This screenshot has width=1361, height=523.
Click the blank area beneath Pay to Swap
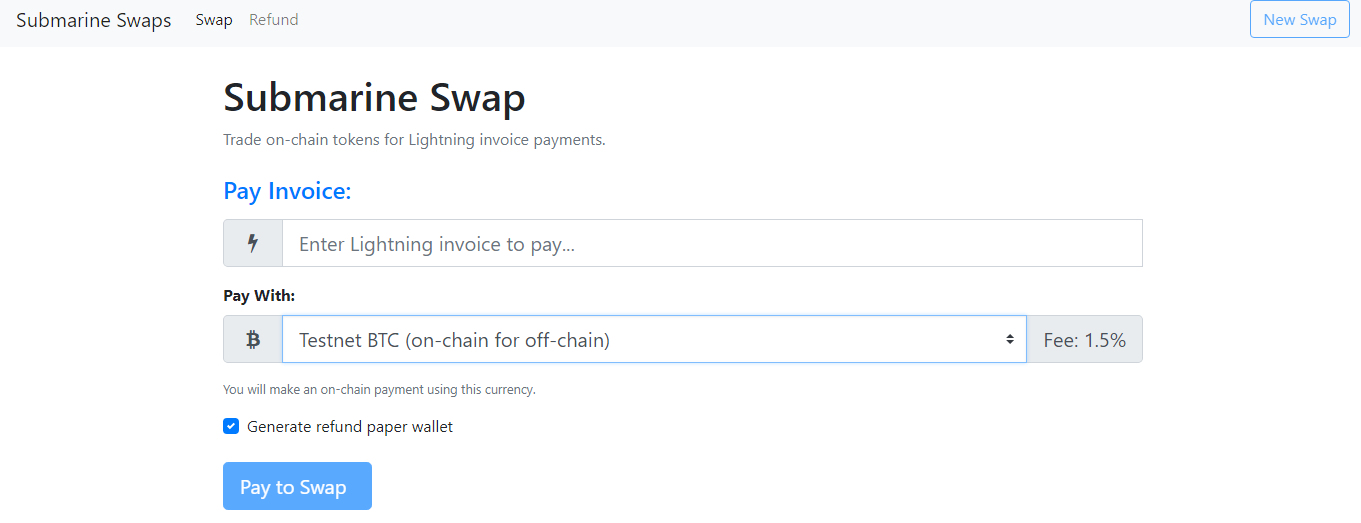click(x=680, y=517)
